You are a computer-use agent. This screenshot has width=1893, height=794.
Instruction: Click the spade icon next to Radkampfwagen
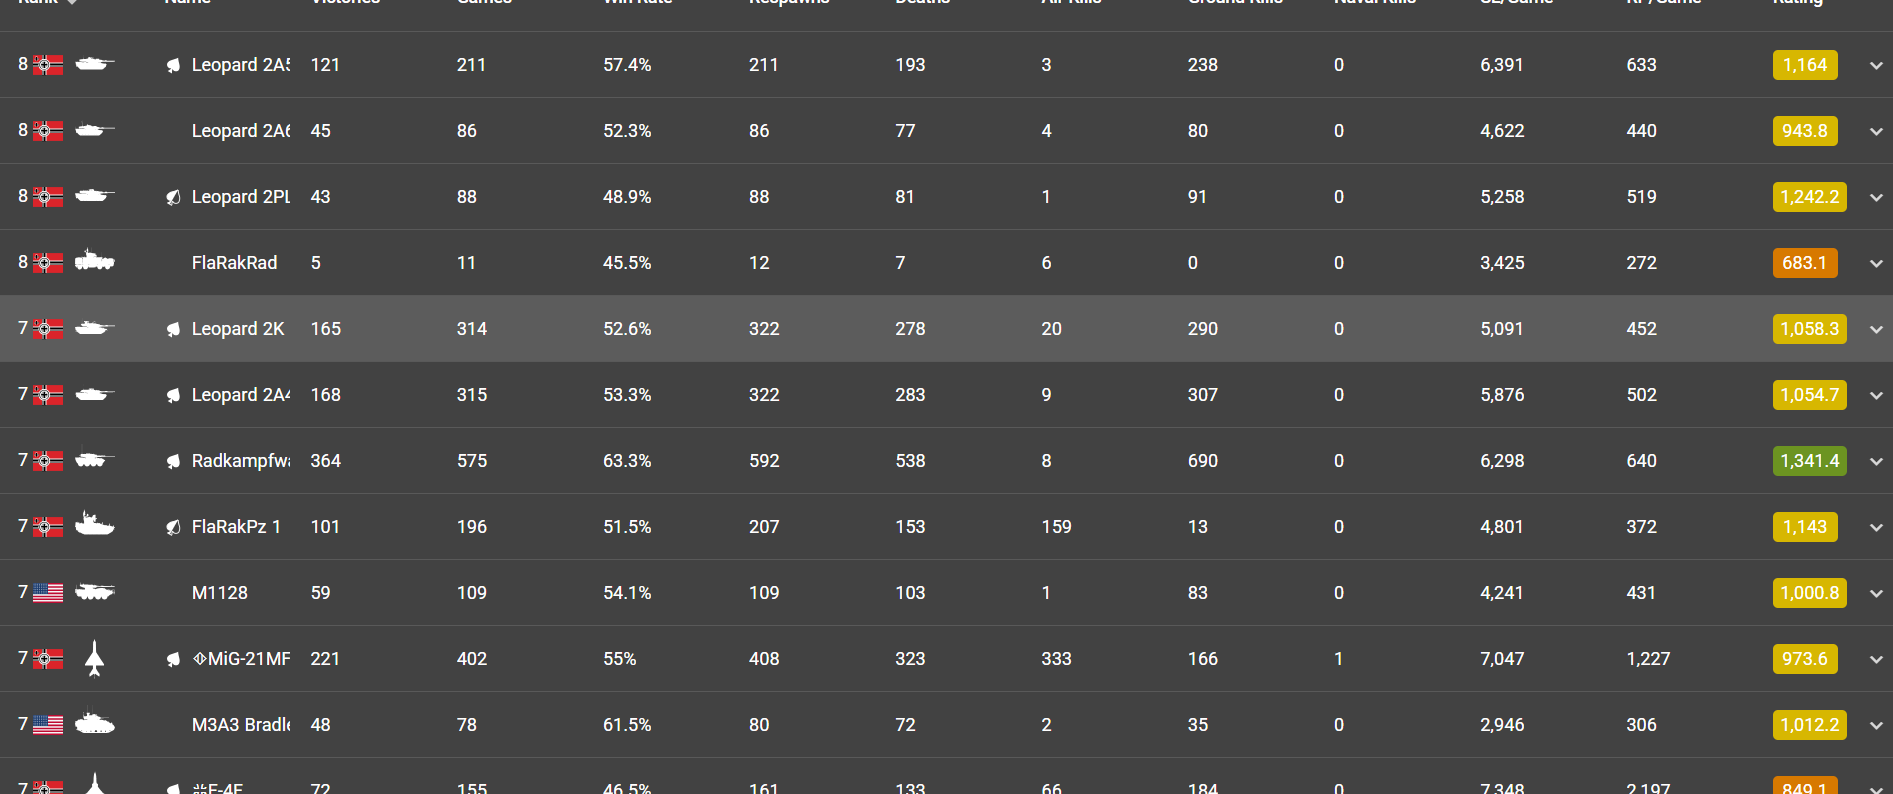click(173, 461)
